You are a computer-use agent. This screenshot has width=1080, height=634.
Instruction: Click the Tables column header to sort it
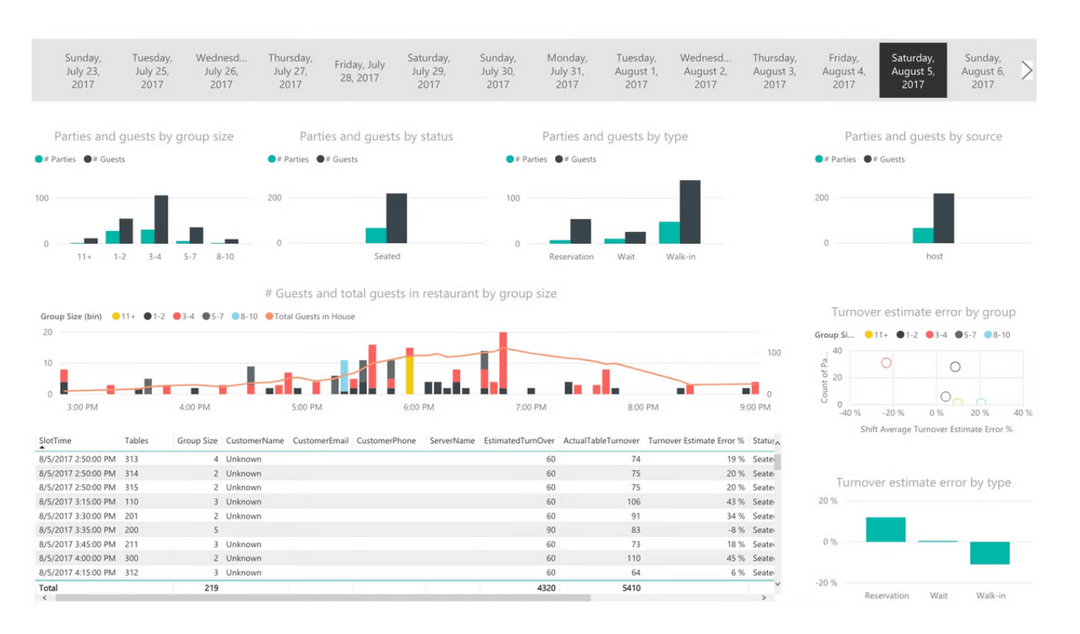pyautogui.click(x=138, y=440)
